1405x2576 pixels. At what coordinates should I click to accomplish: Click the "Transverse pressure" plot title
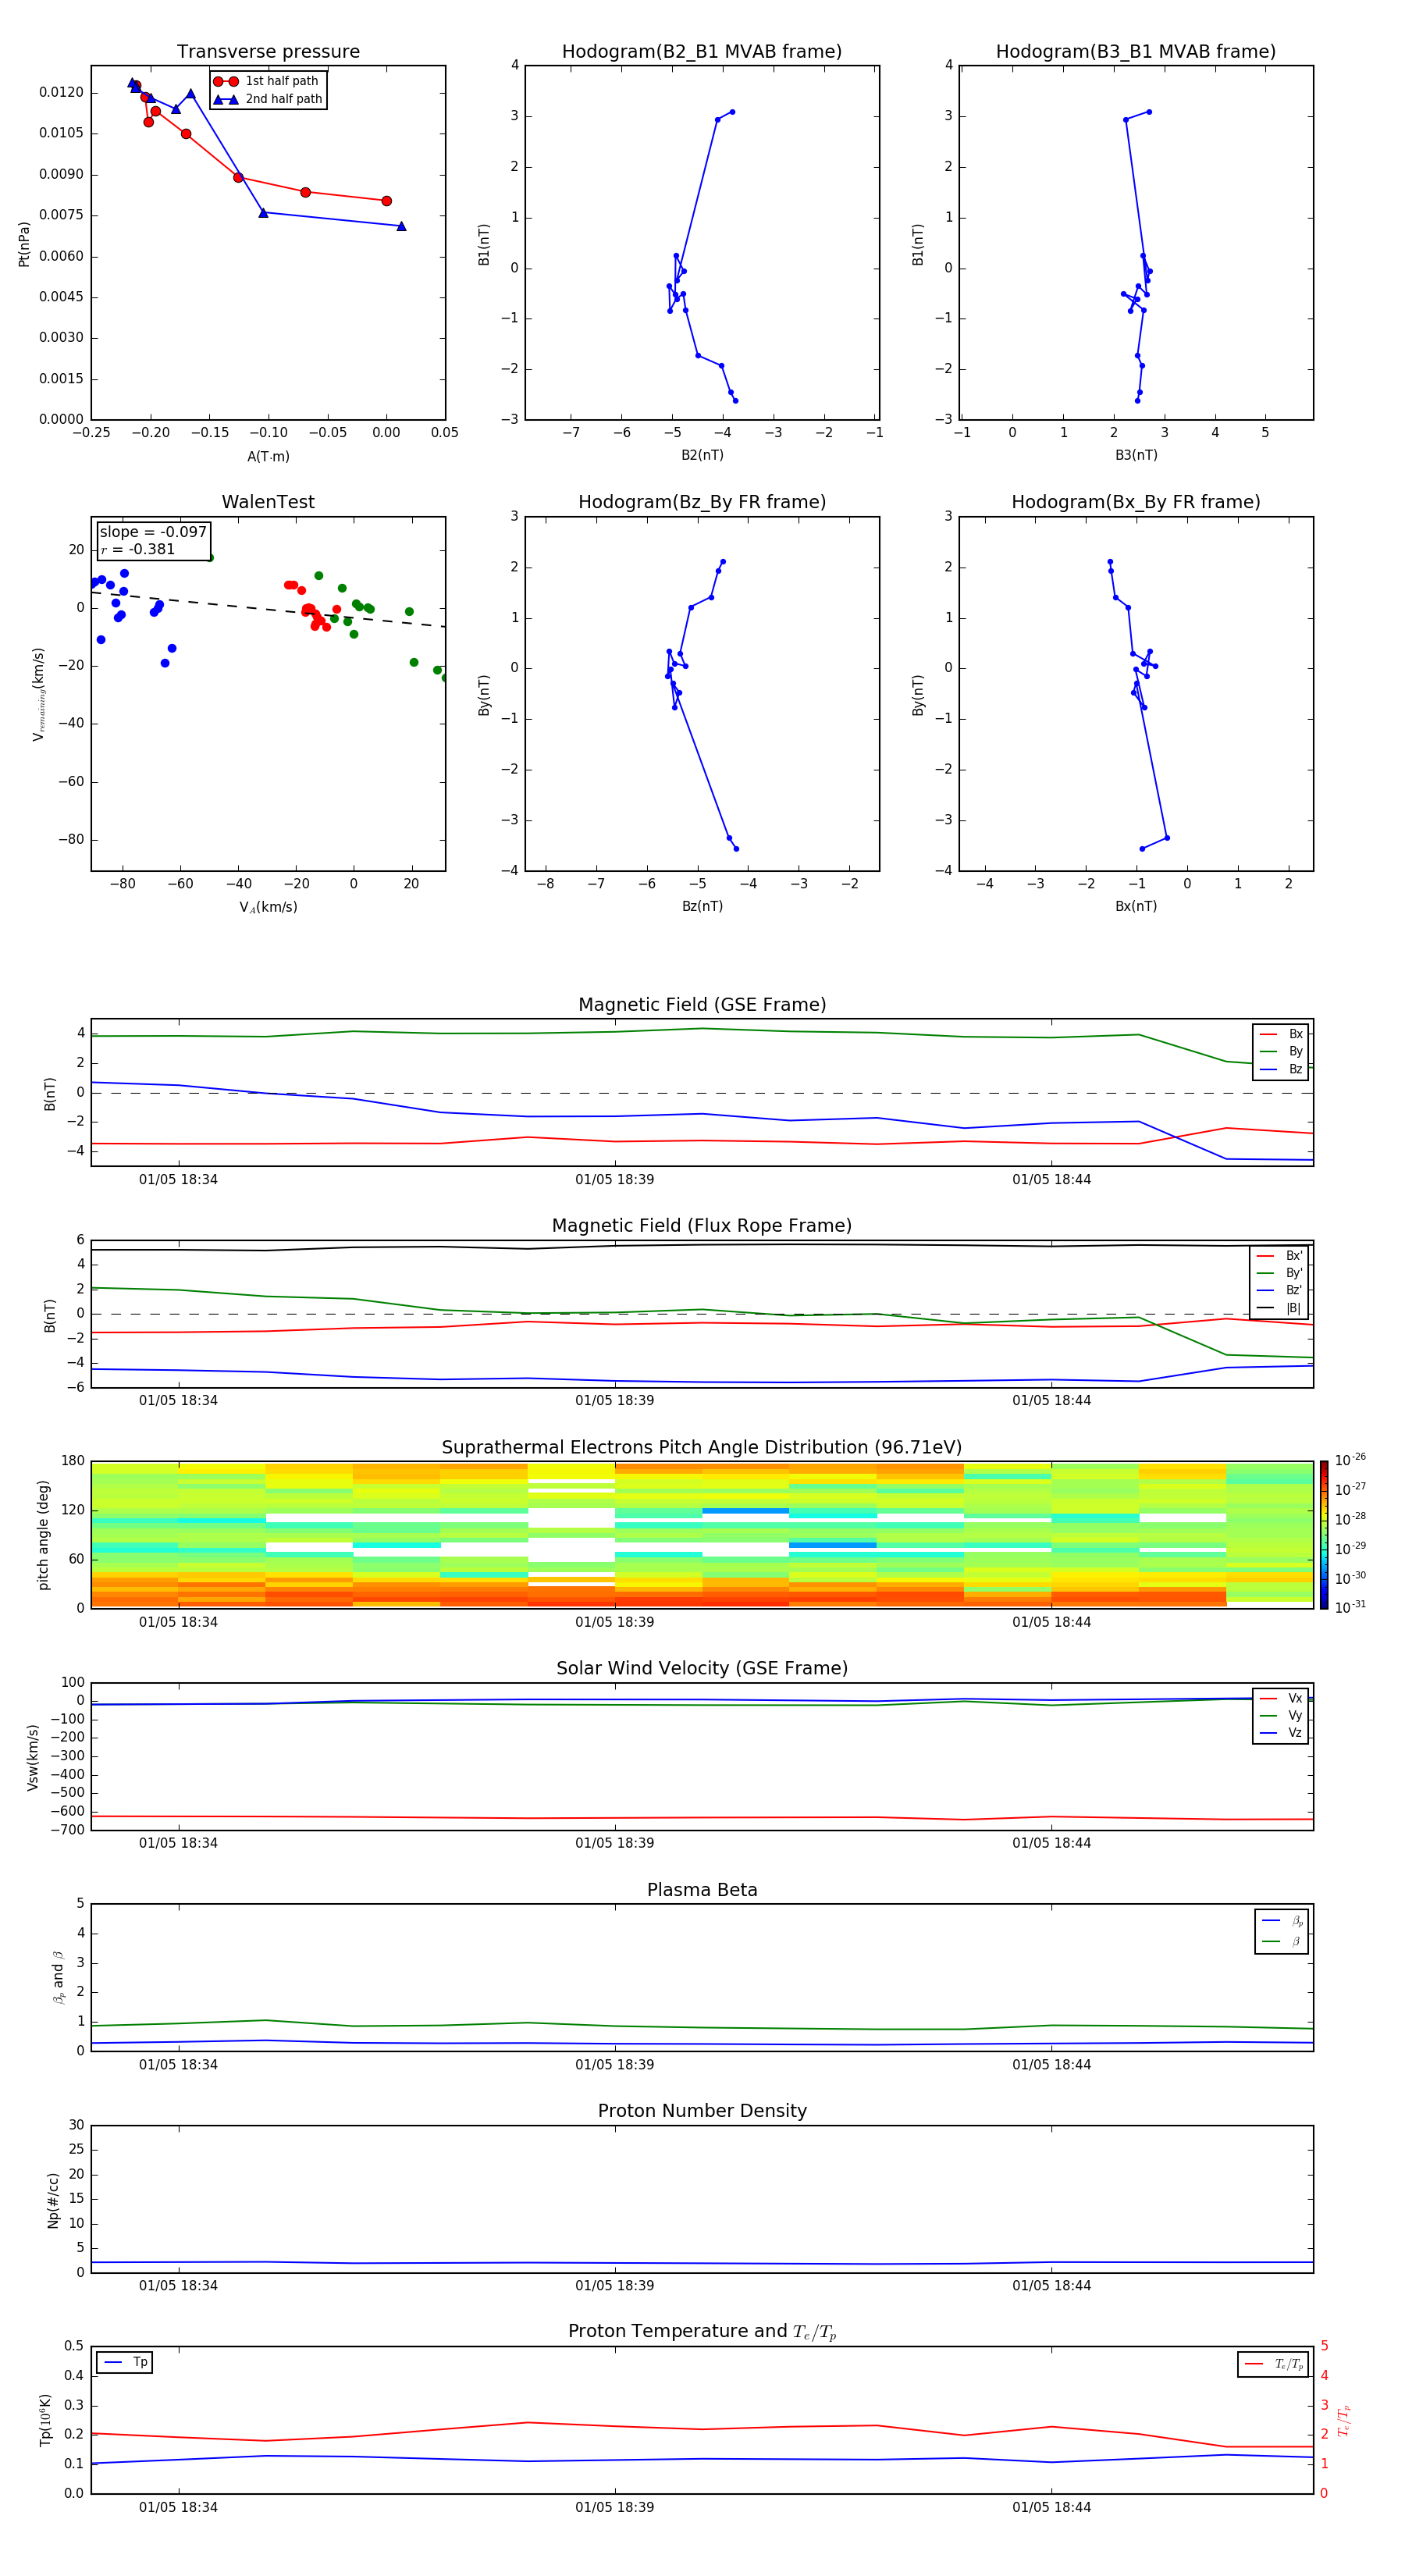pos(268,51)
